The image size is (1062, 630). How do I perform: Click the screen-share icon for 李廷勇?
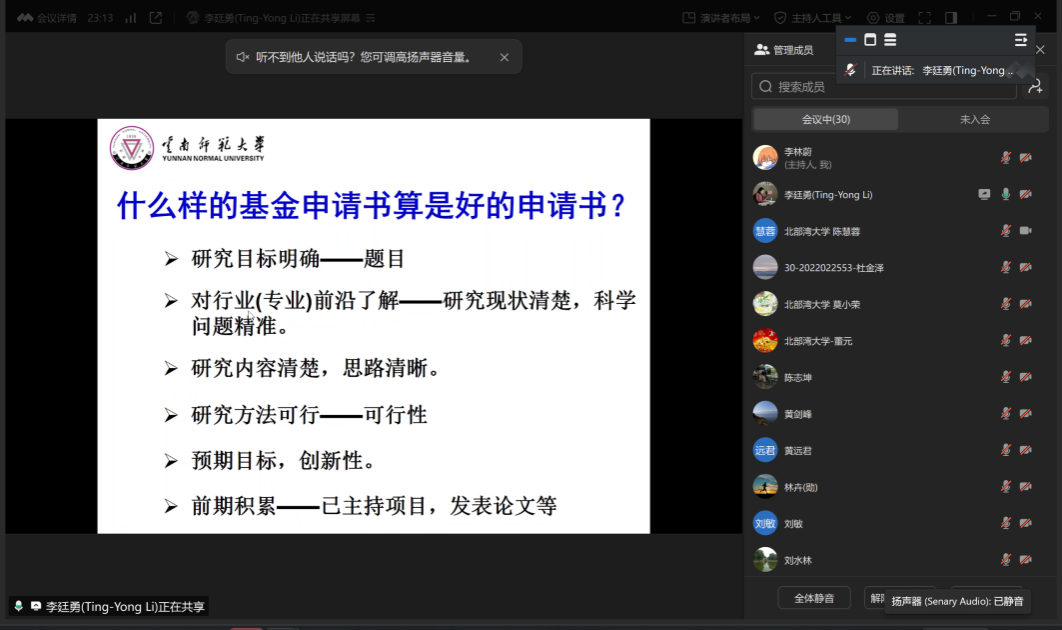[984, 194]
